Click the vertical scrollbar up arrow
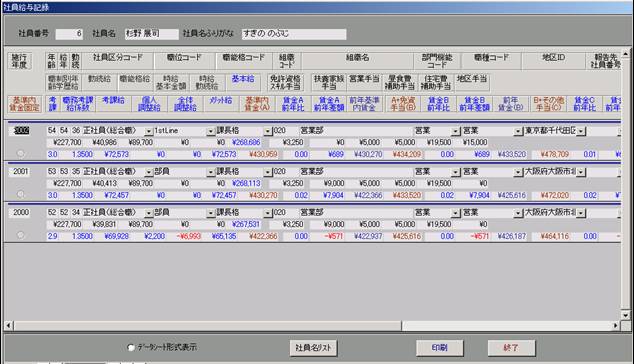 [x=626, y=54]
